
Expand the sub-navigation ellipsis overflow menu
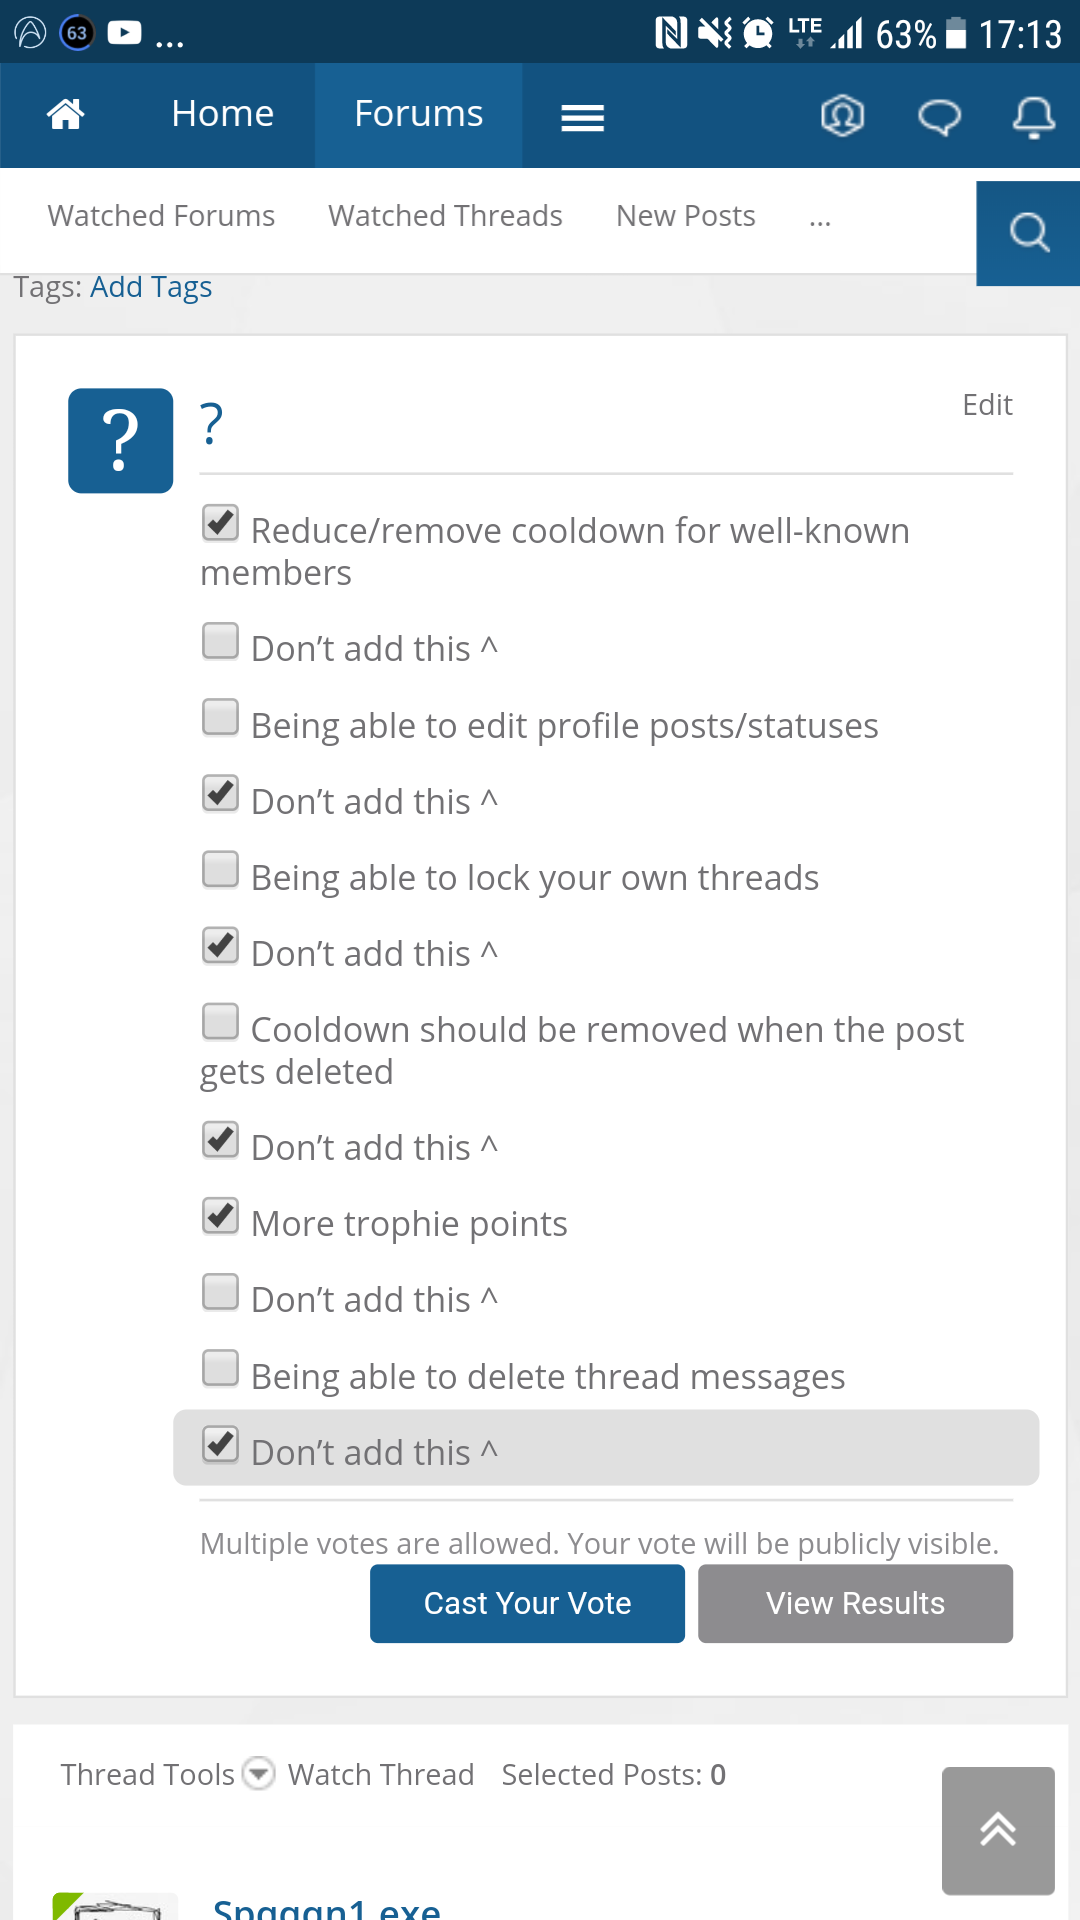point(820,219)
